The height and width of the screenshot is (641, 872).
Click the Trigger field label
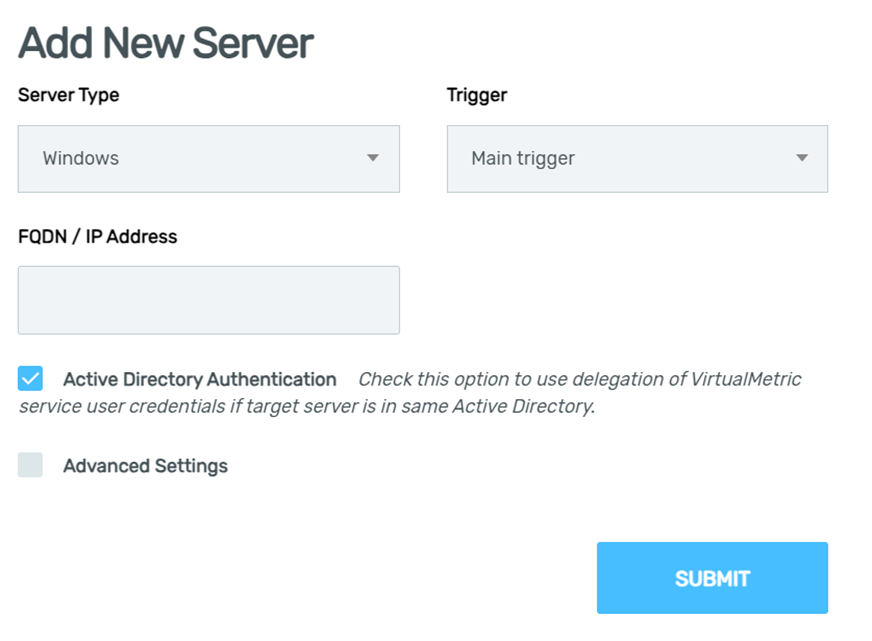click(477, 95)
